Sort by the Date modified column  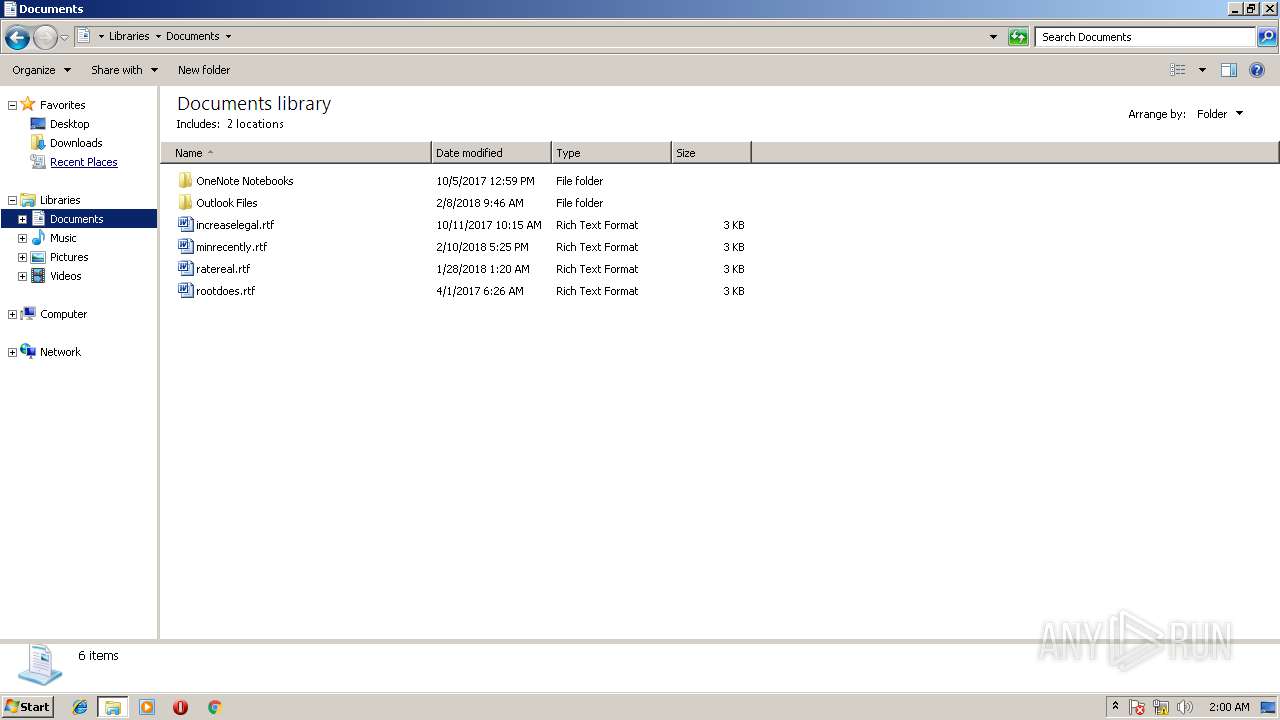coord(491,153)
